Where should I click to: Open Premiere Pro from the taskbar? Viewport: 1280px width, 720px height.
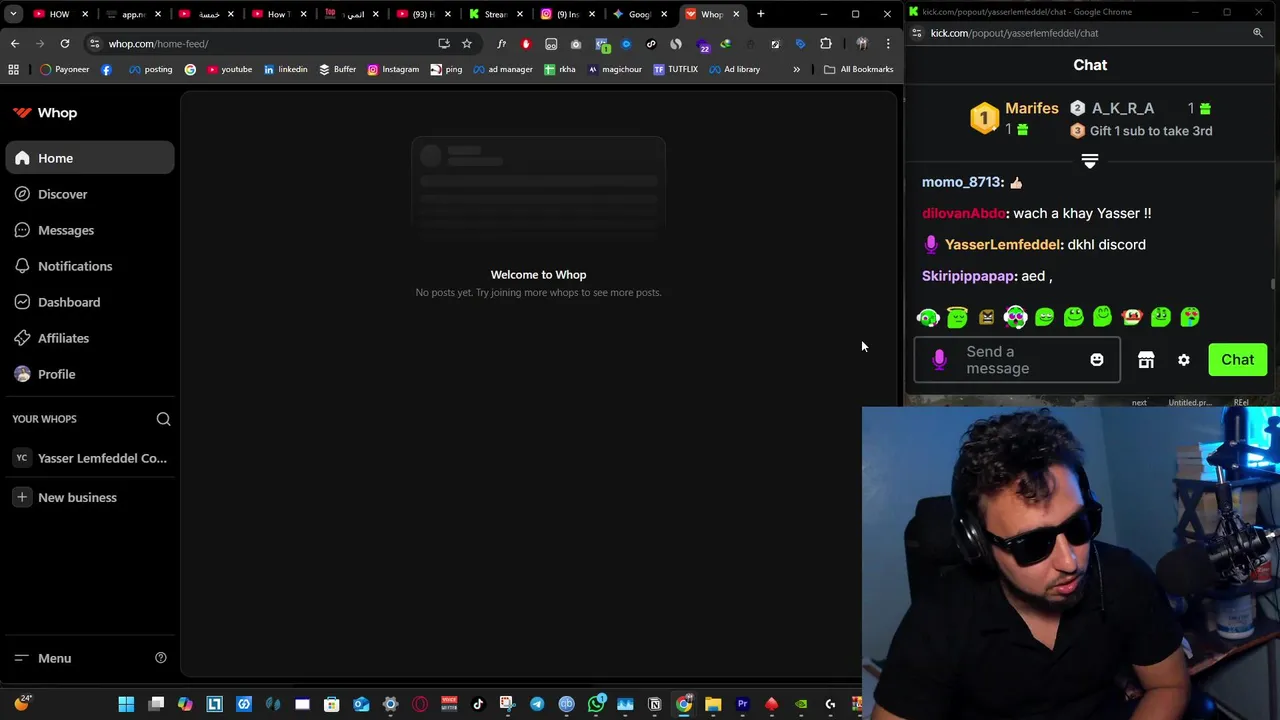coord(742,704)
